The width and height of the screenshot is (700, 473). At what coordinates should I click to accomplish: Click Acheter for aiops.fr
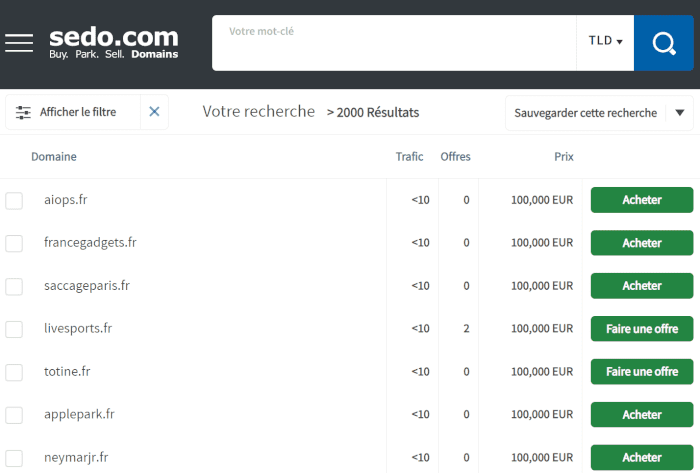(x=642, y=200)
